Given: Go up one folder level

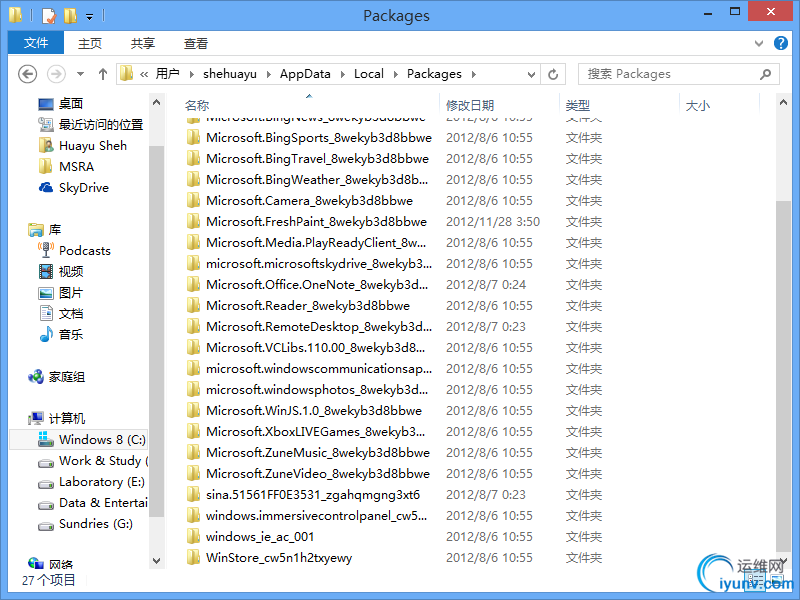Looking at the screenshot, I should click(103, 74).
